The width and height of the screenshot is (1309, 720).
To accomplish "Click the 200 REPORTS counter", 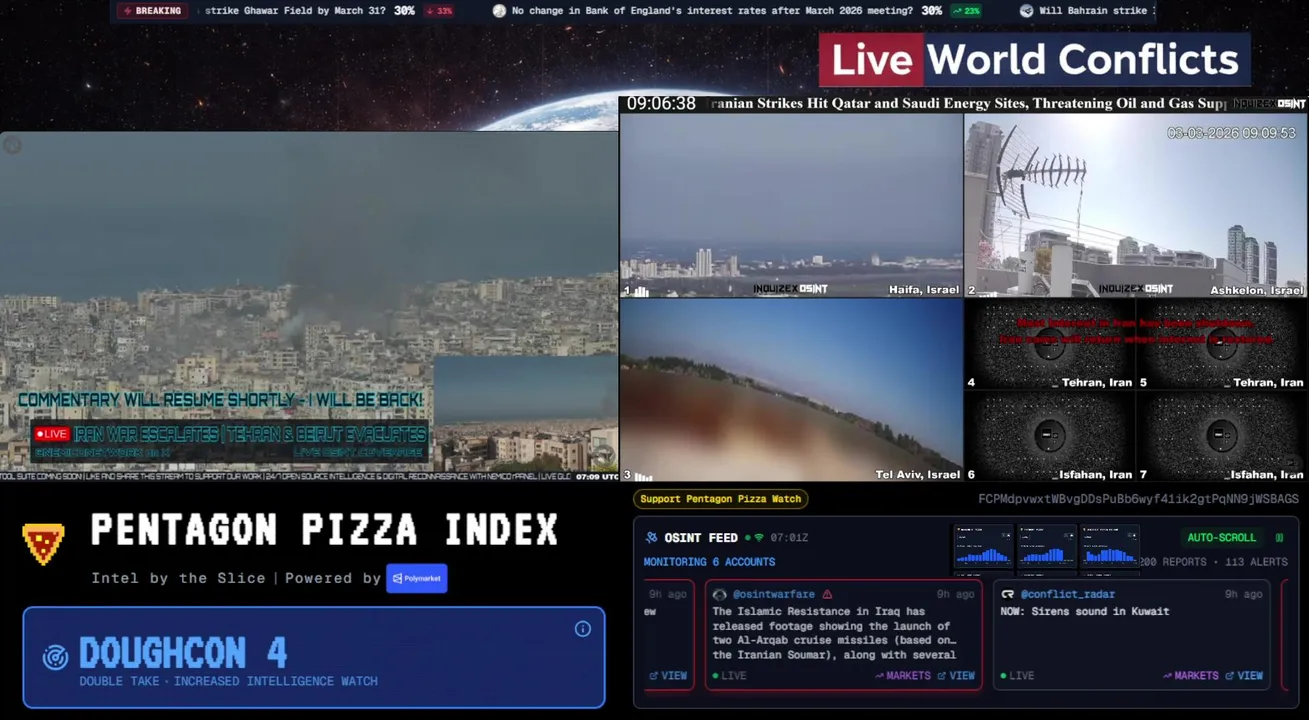I will click(1172, 562).
